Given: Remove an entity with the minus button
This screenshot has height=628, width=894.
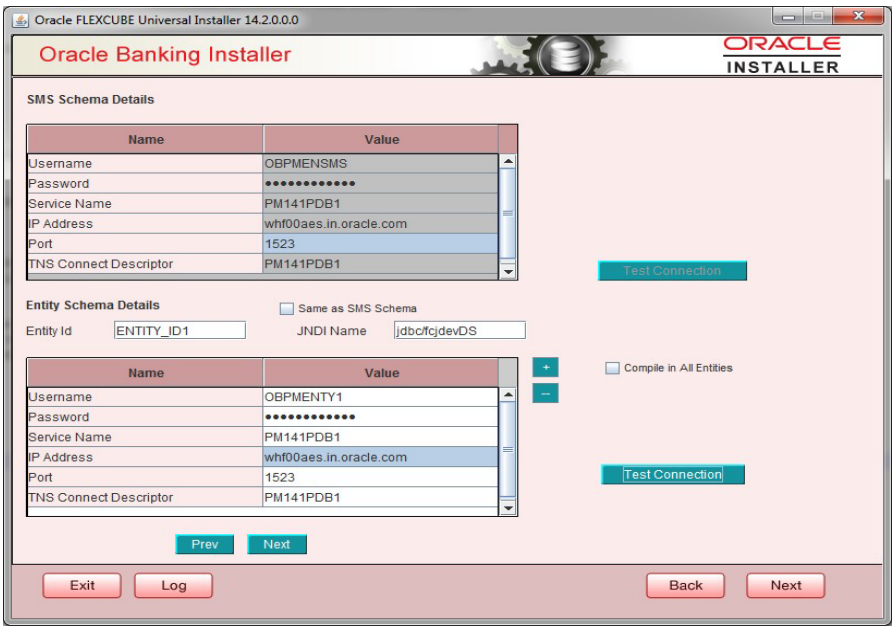Looking at the screenshot, I should coord(546,394).
